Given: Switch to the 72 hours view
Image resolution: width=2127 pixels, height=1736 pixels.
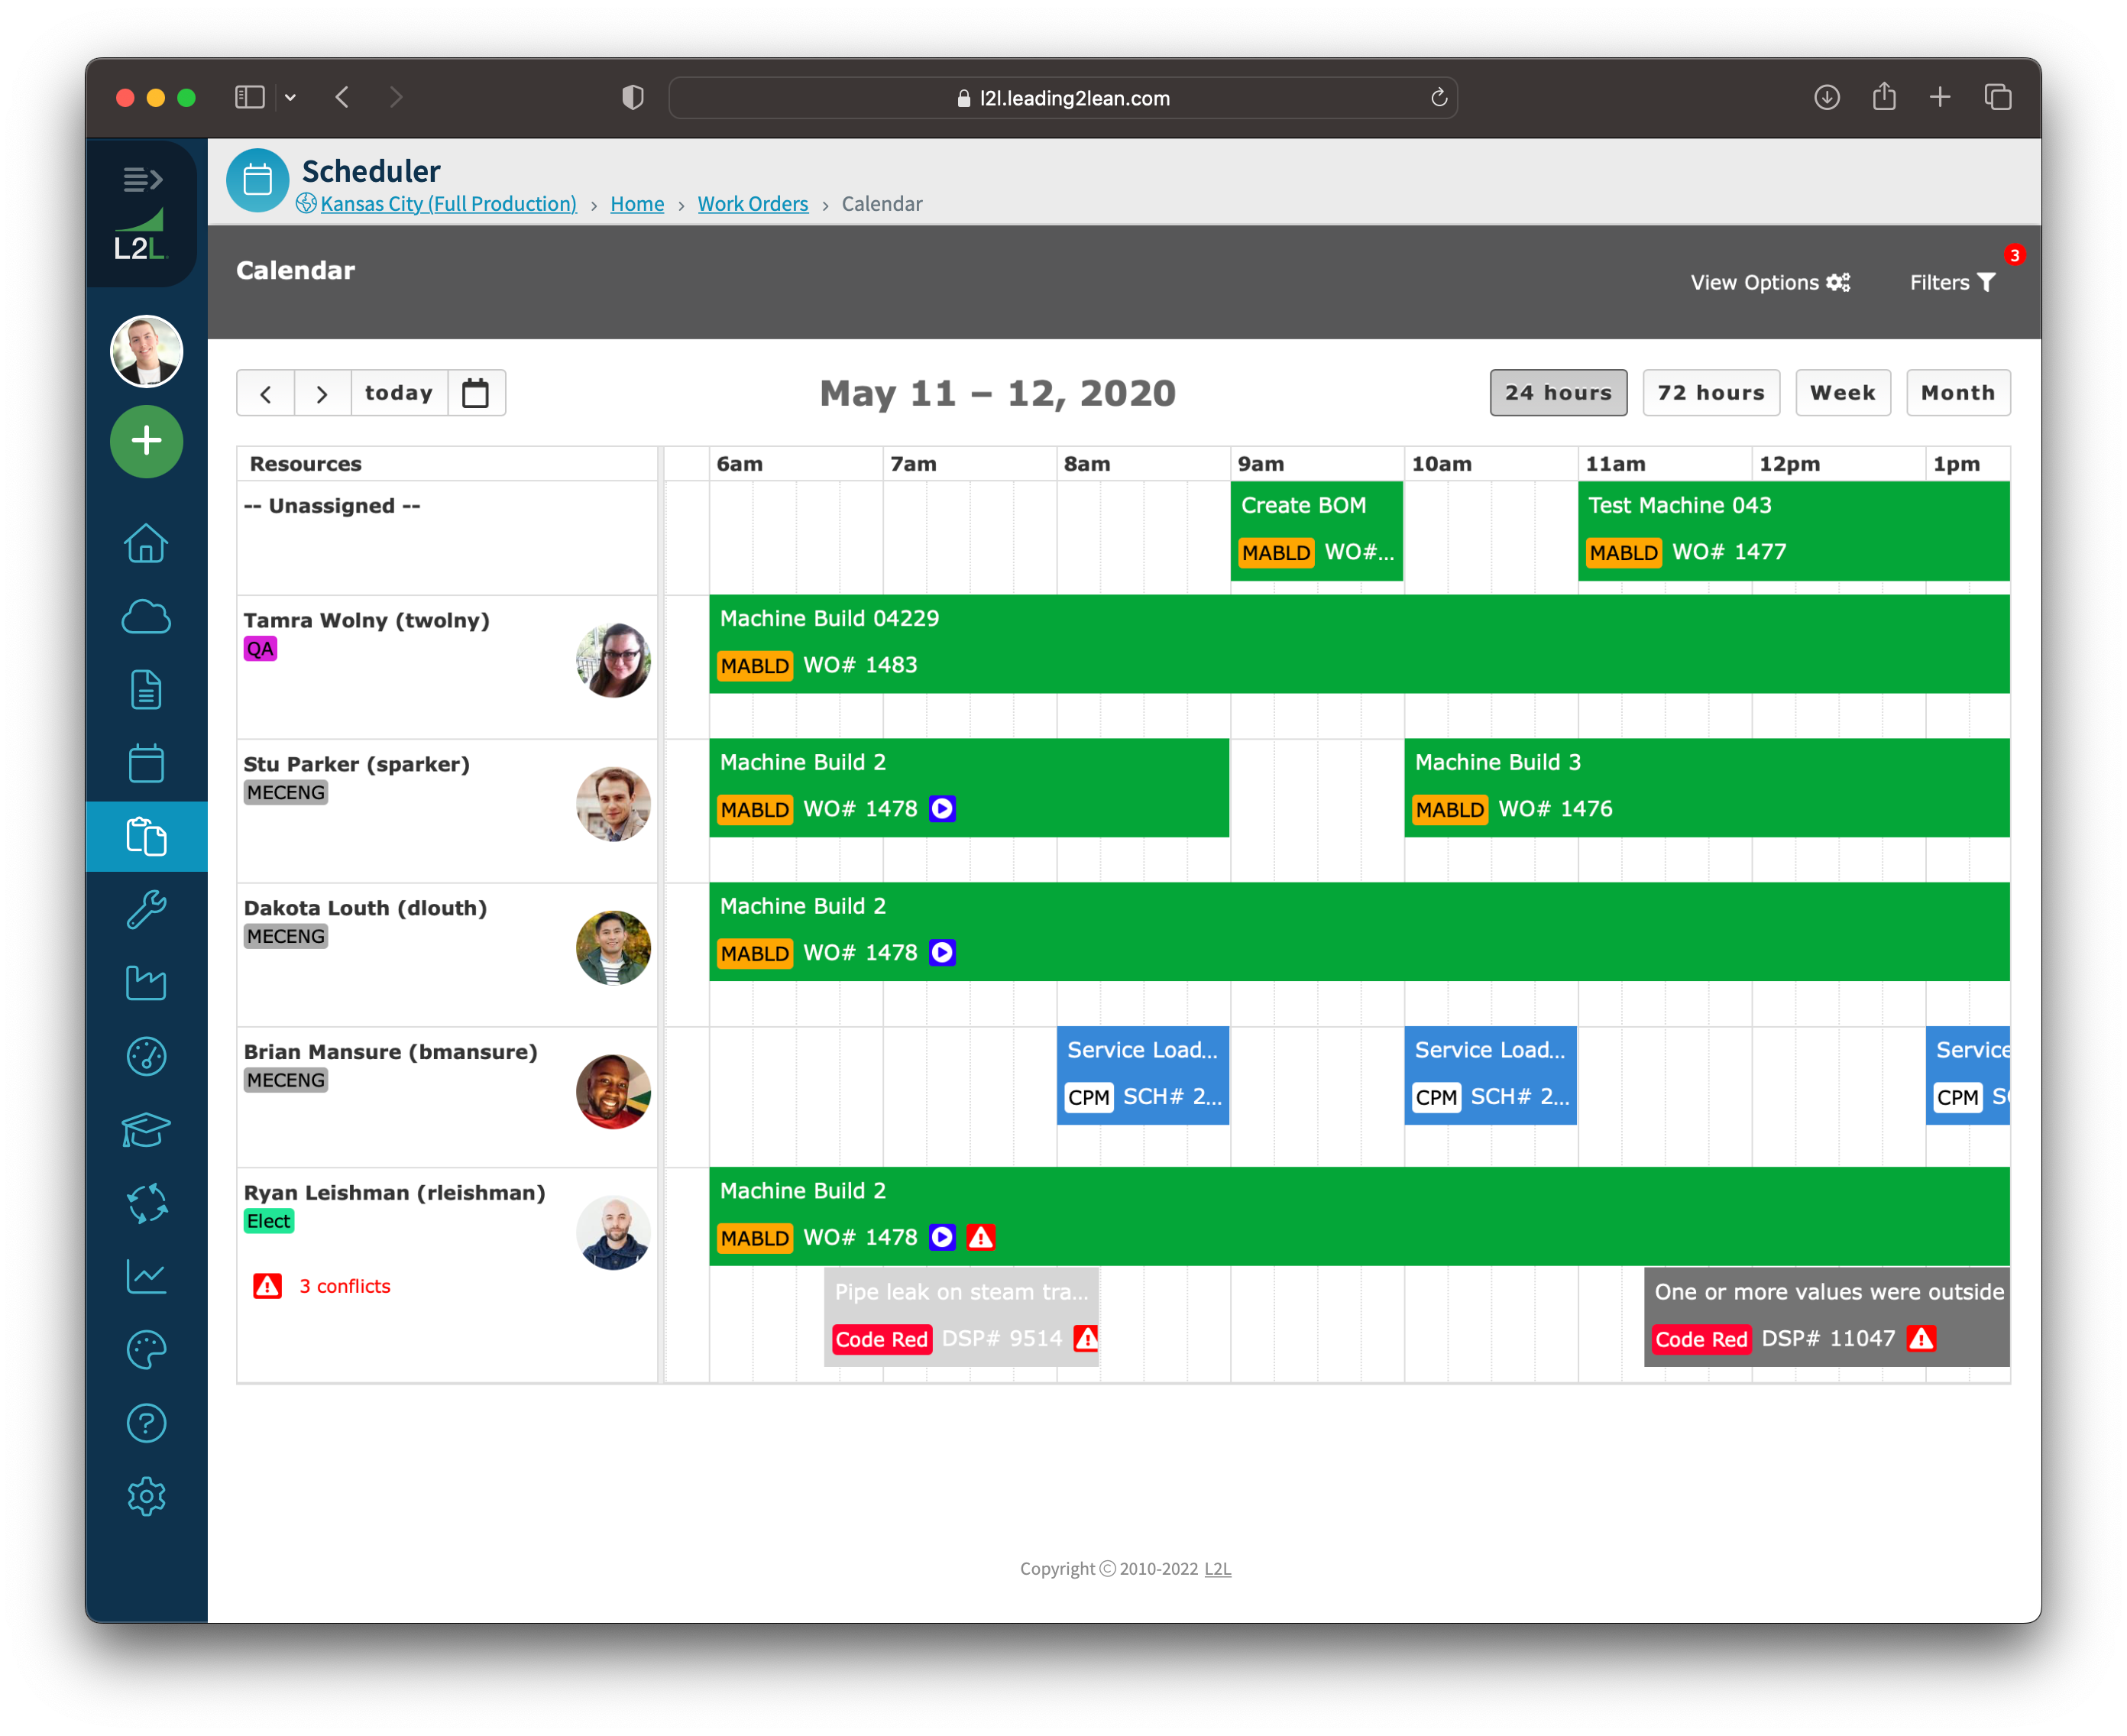Looking at the screenshot, I should pyautogui.click(x=1711, y=392).
